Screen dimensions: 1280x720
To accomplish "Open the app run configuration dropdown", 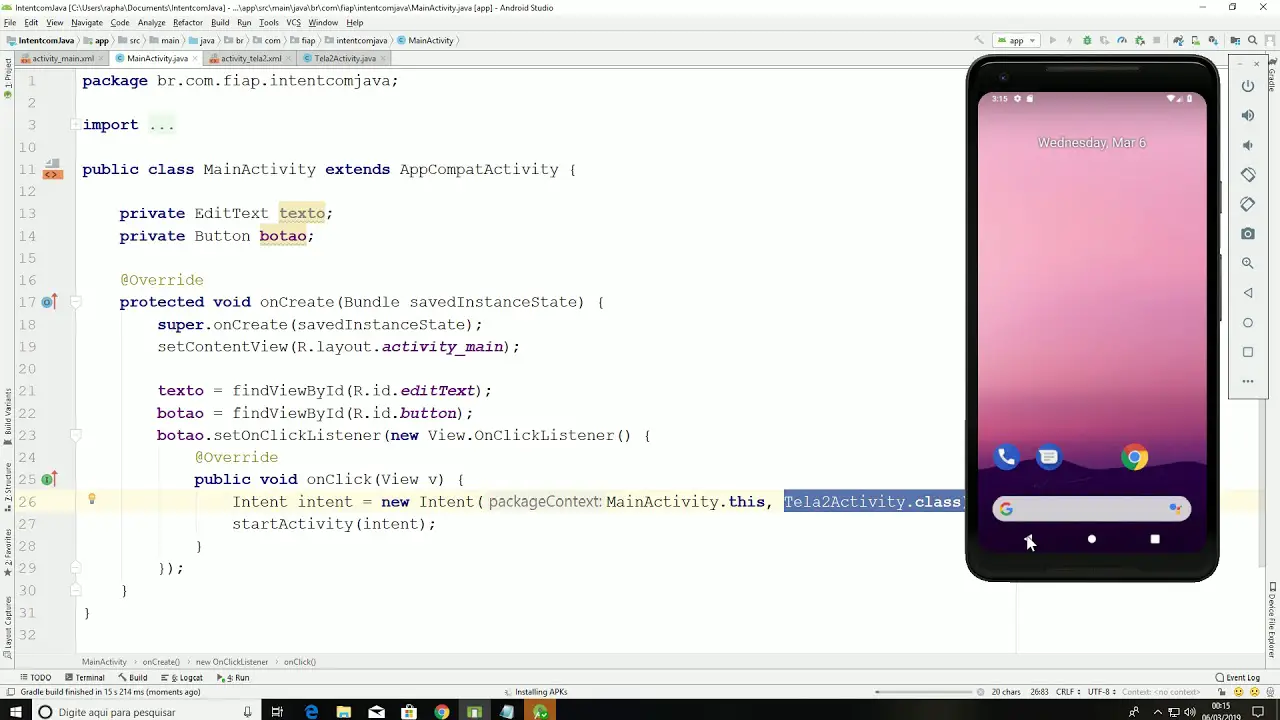I will [1016, 41].
